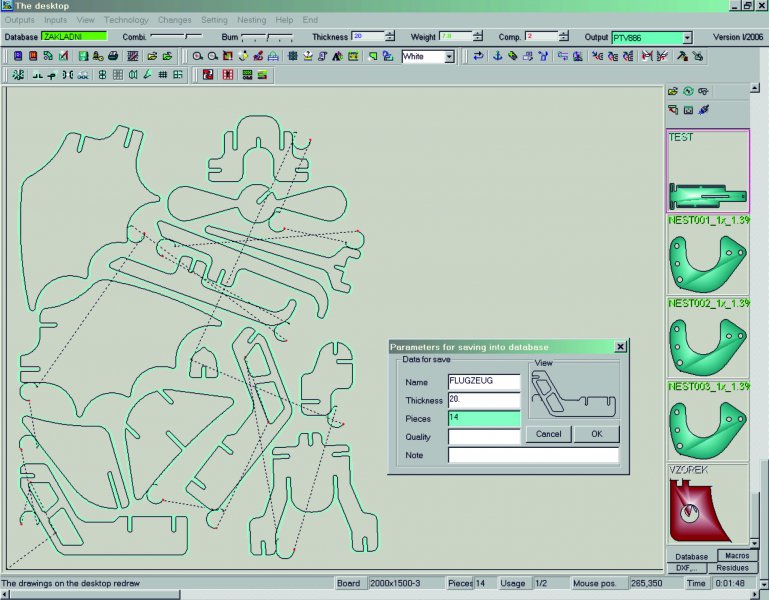Viewport: 769px width, 600px height.
Task: Click the anchor icon in the toolbar
Action: coord(497,56)
